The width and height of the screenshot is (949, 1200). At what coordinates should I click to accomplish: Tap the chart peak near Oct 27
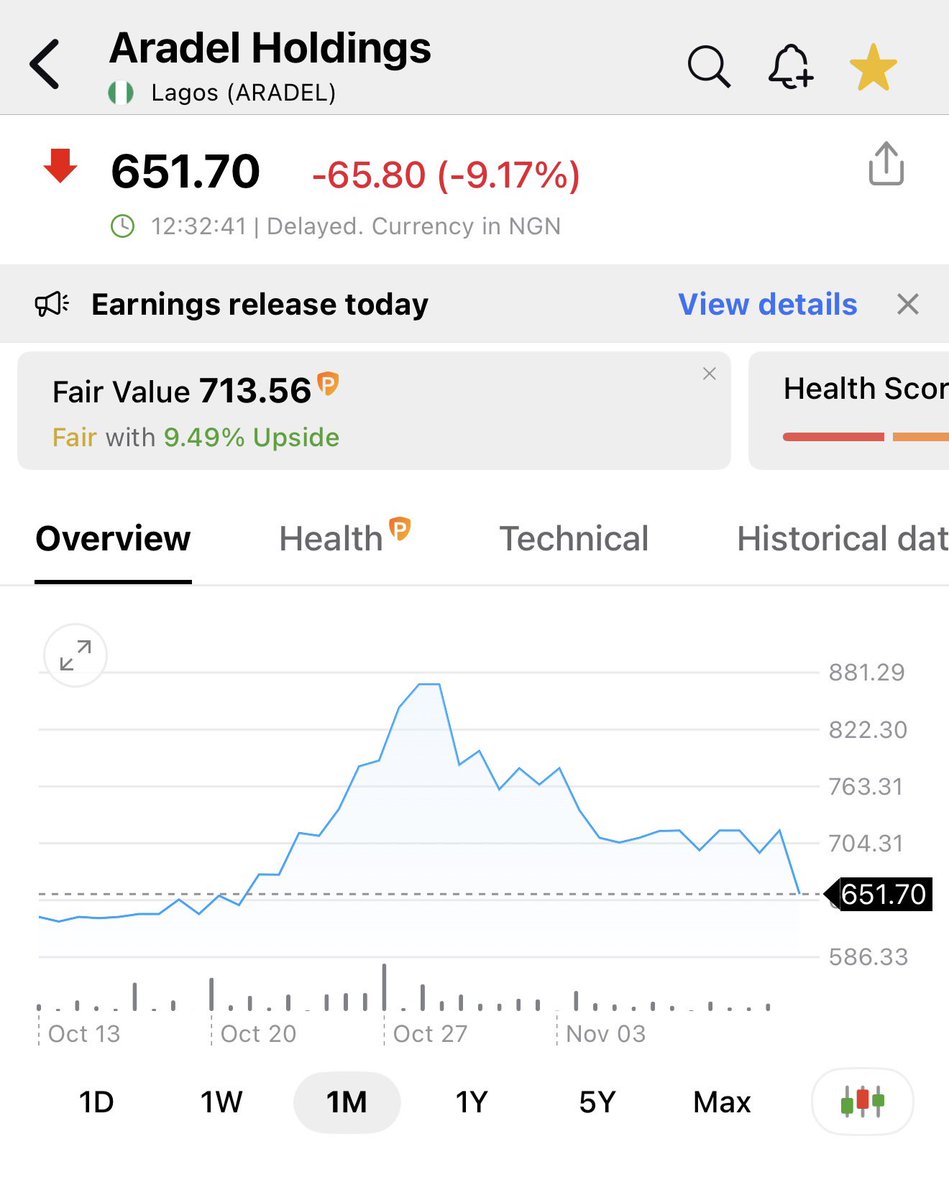click(x=429, y=684)
